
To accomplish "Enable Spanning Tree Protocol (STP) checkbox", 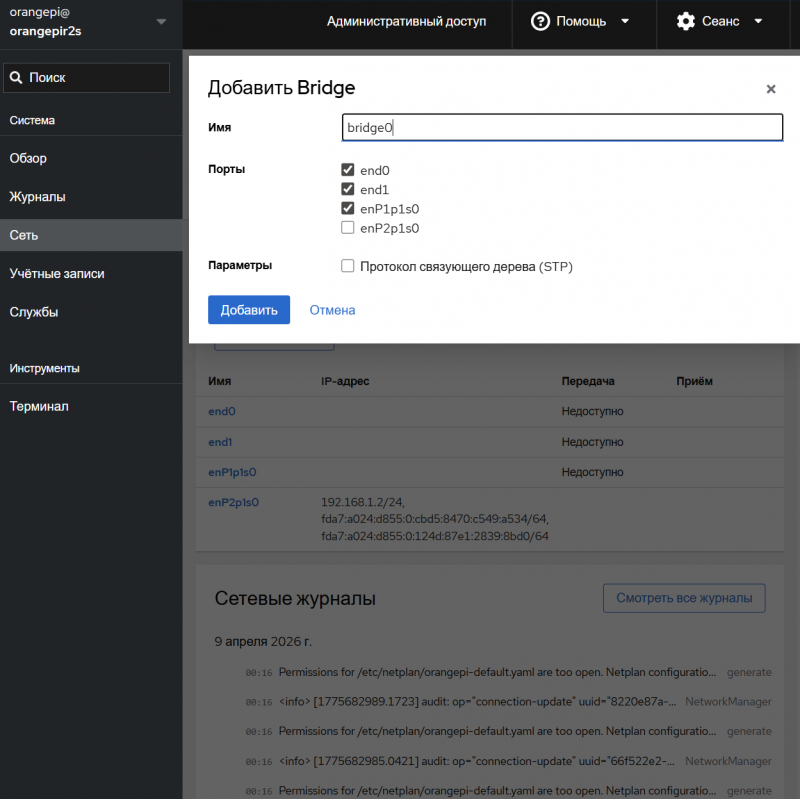I will [x=348, y=266].
